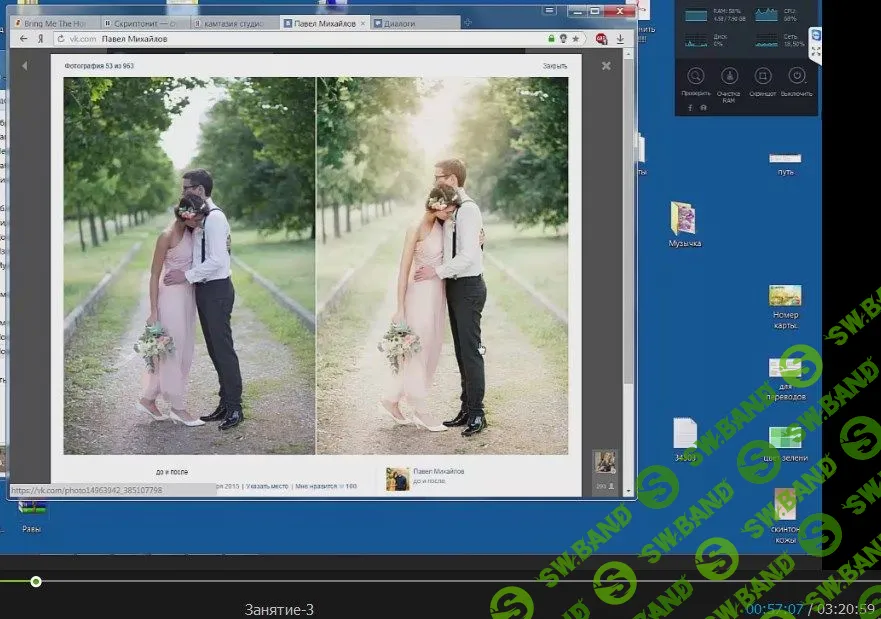The height and width of the screenshot is (619, 881).
Task: Click the Очистка RAM icon
Action: pyautogui.click(x=729, y=76)
